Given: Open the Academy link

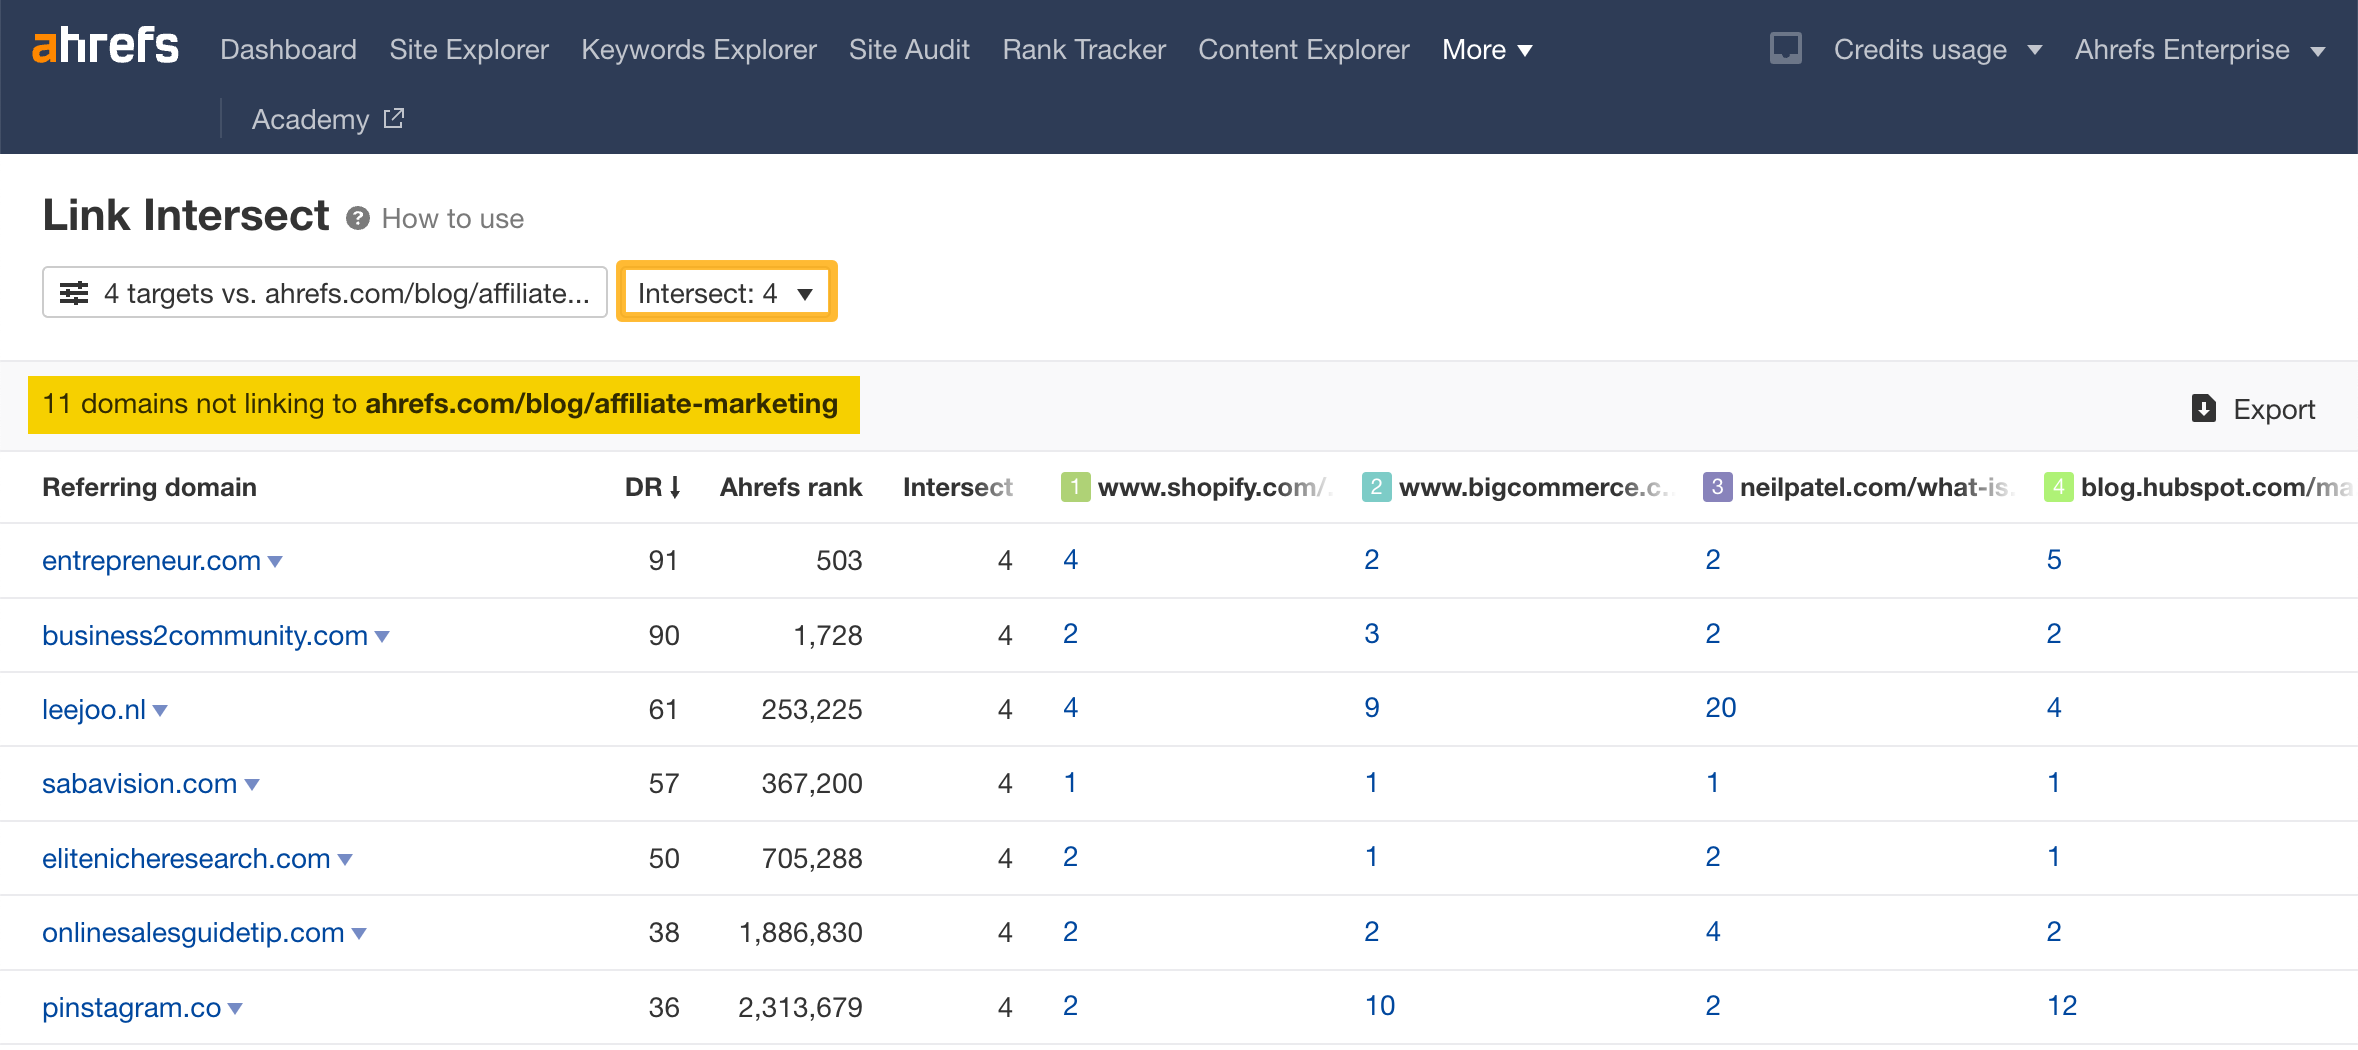Looking at the screenshot, I should pyautogui.click(x=327, y=119).
